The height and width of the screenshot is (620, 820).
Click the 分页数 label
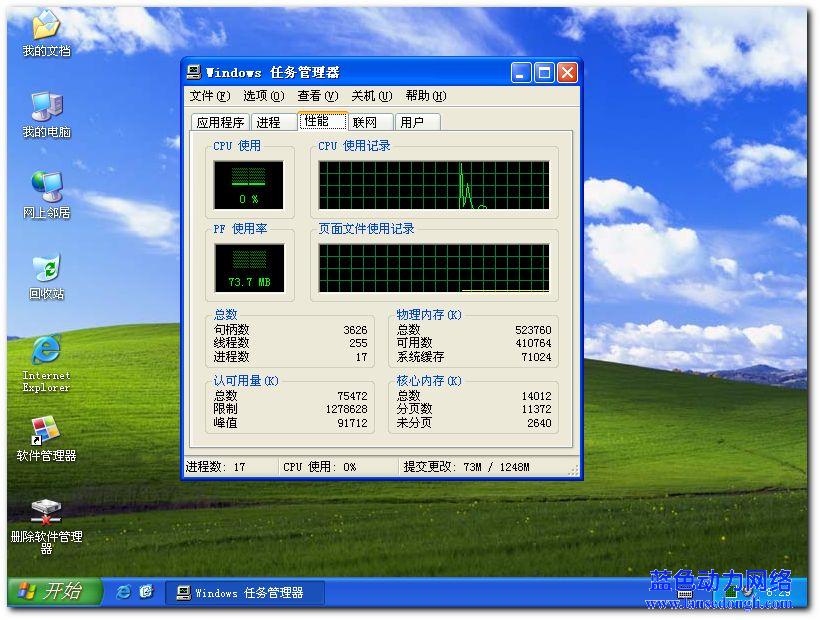coord(415,409)
